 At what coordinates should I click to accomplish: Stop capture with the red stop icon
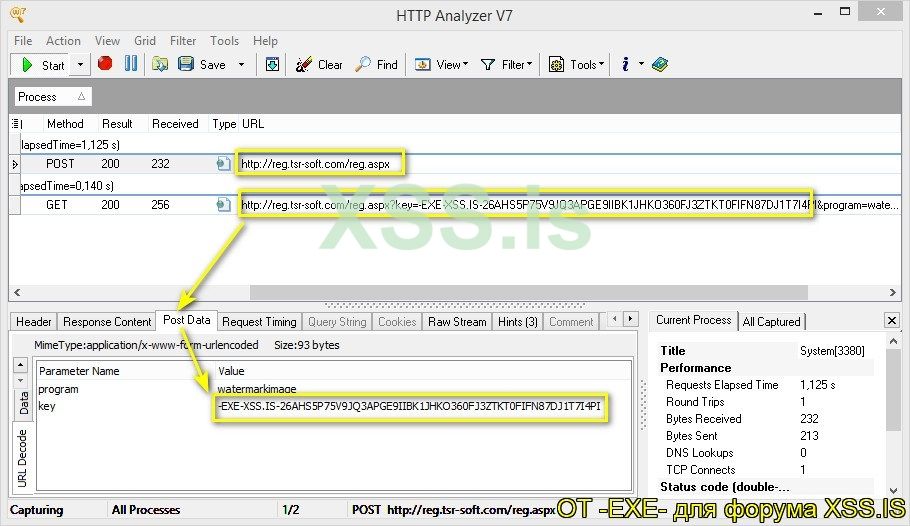(105, 63)
